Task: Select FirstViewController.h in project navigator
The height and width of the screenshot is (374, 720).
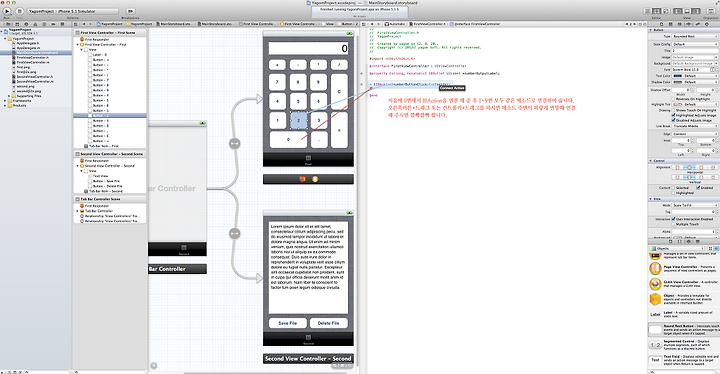Action: 32,57
